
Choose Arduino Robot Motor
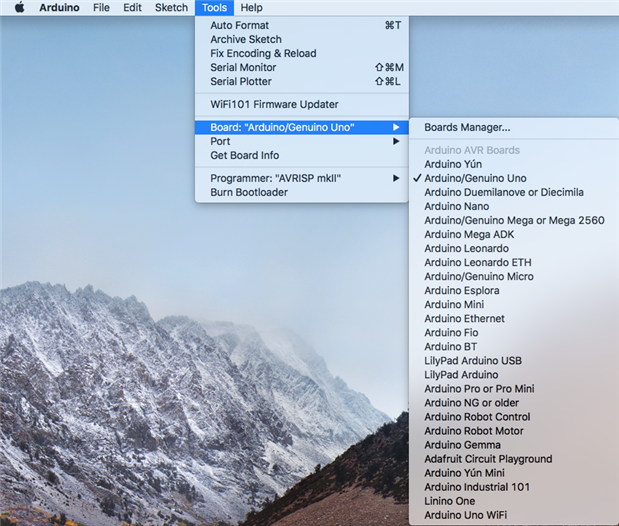[x=514, y=431]
